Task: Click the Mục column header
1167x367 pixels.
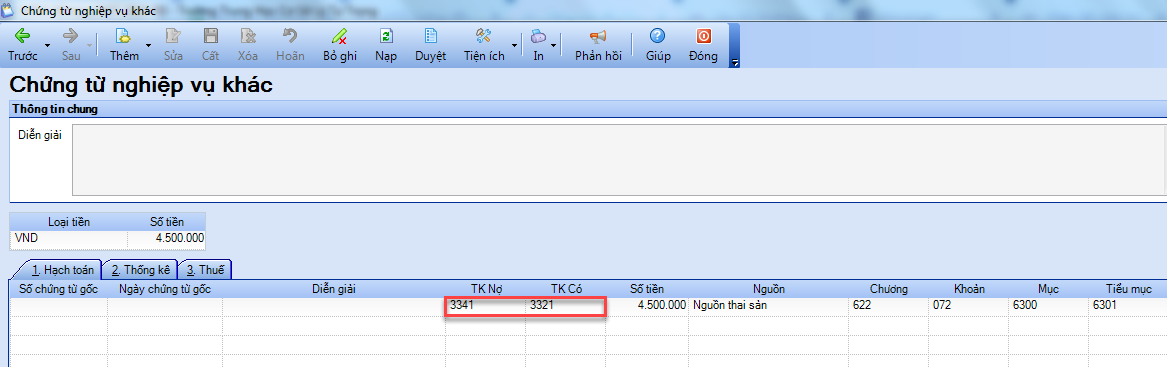Action: click(1049, 288)
